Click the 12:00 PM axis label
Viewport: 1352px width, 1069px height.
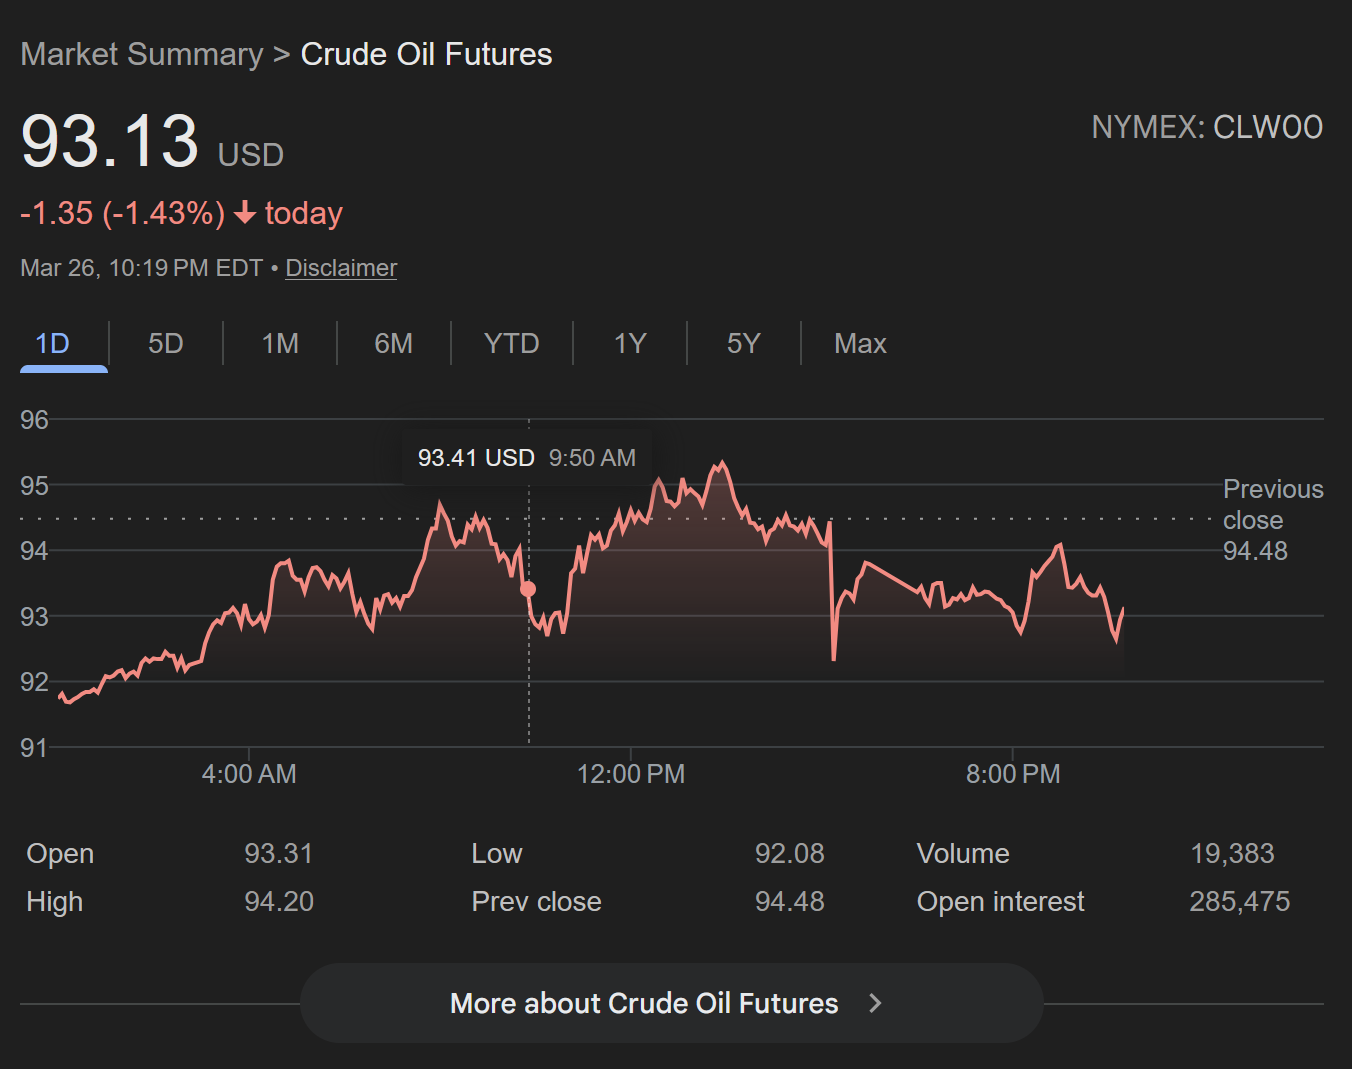631,774
